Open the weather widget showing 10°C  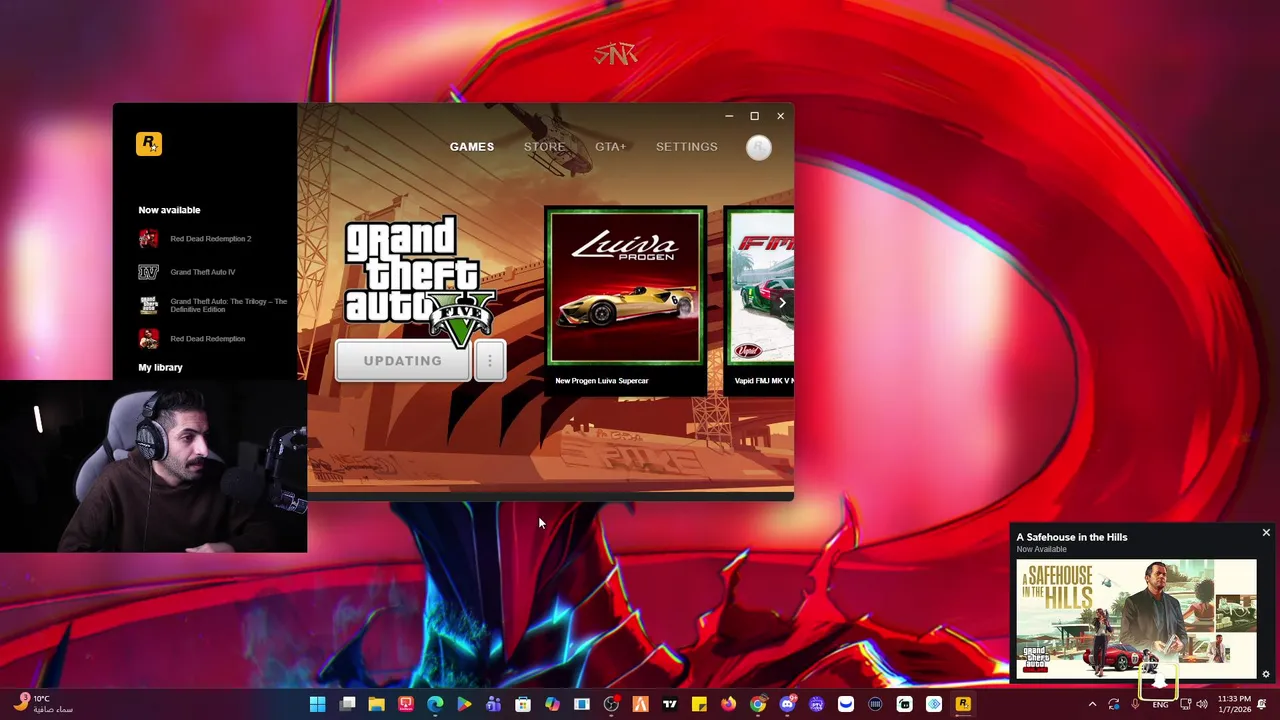pos(42,704)
